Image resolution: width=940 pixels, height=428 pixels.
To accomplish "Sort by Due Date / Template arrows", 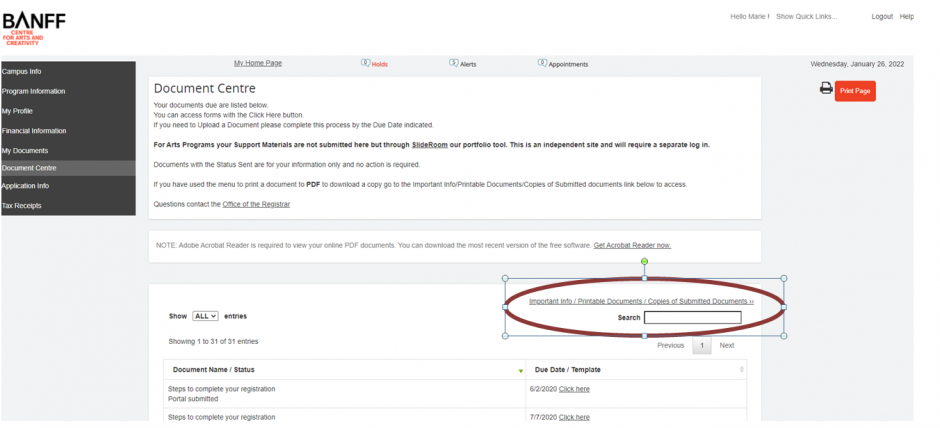I will (x=742, y=370).
